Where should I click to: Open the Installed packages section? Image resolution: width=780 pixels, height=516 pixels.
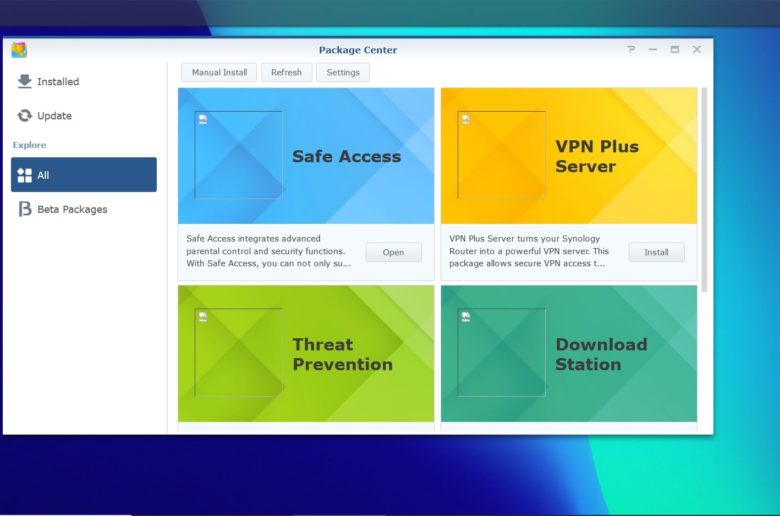tap(84, 82)
